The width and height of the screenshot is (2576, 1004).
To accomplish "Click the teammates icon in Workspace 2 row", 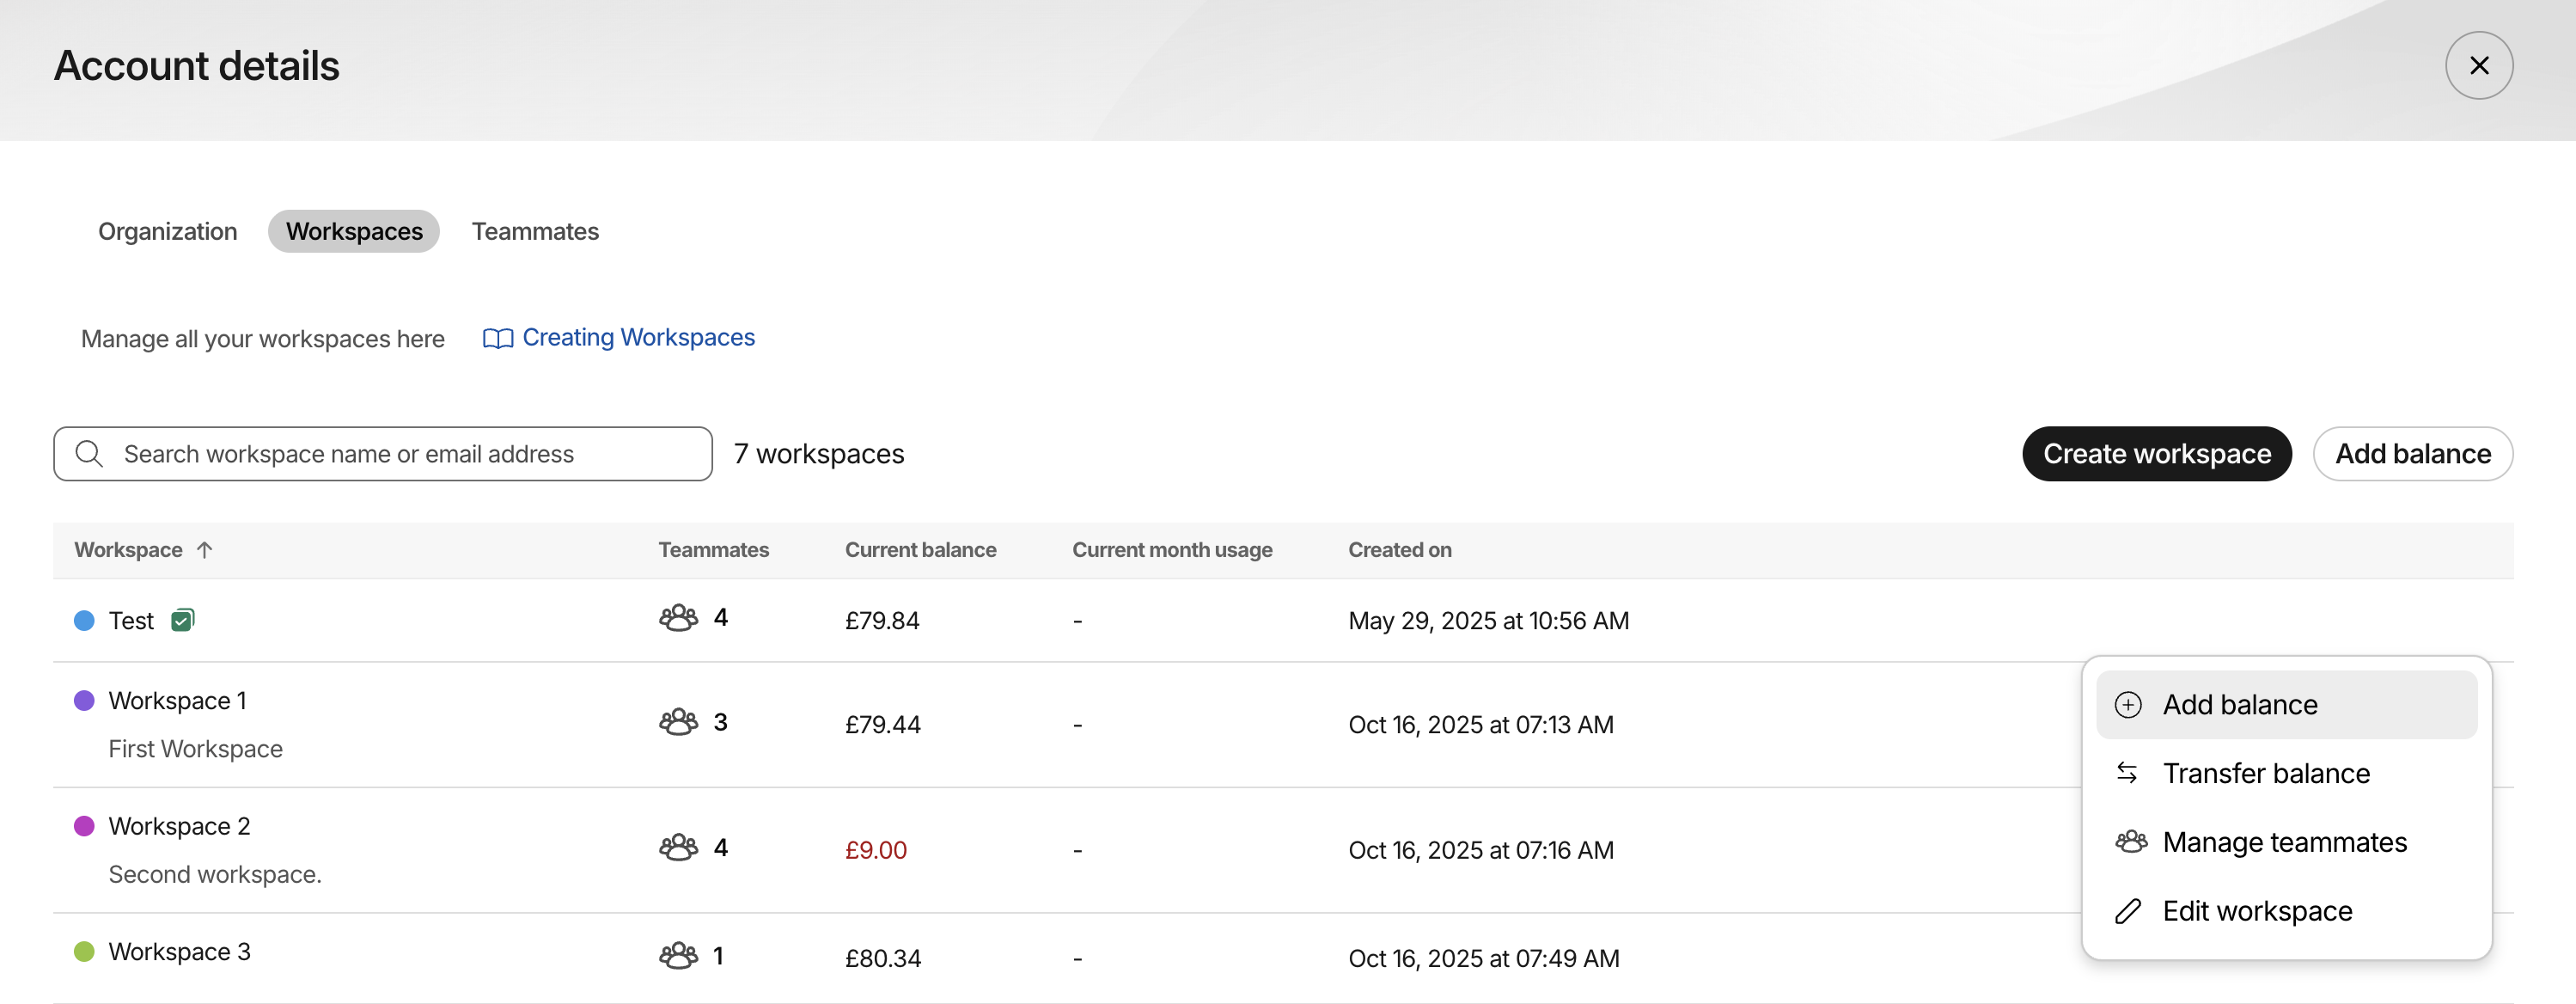I will (678, 848).
